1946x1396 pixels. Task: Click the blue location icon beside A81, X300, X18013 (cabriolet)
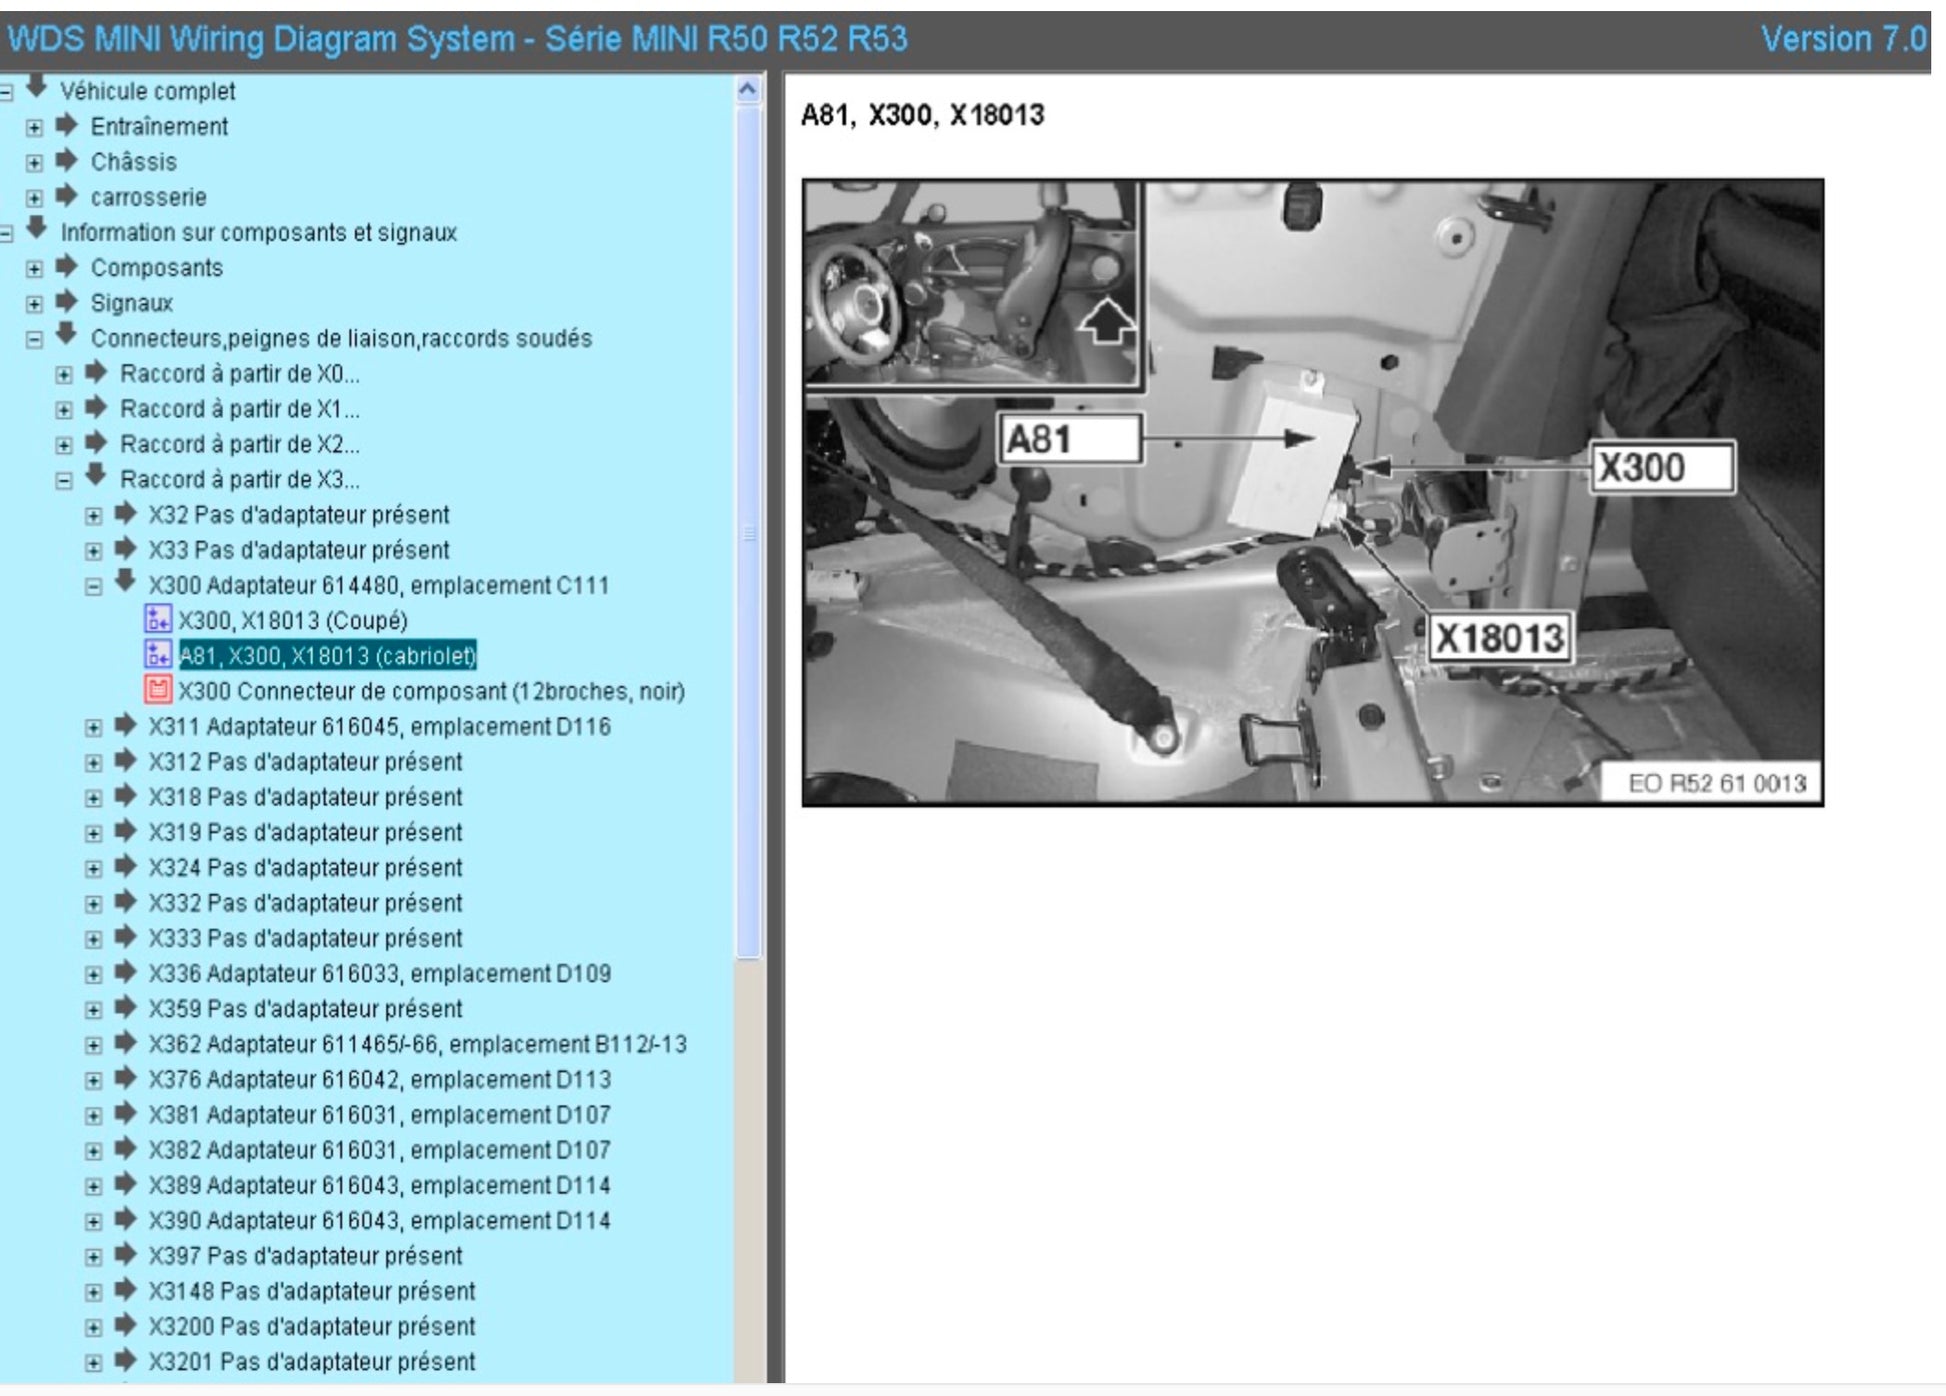coord(157,655)
